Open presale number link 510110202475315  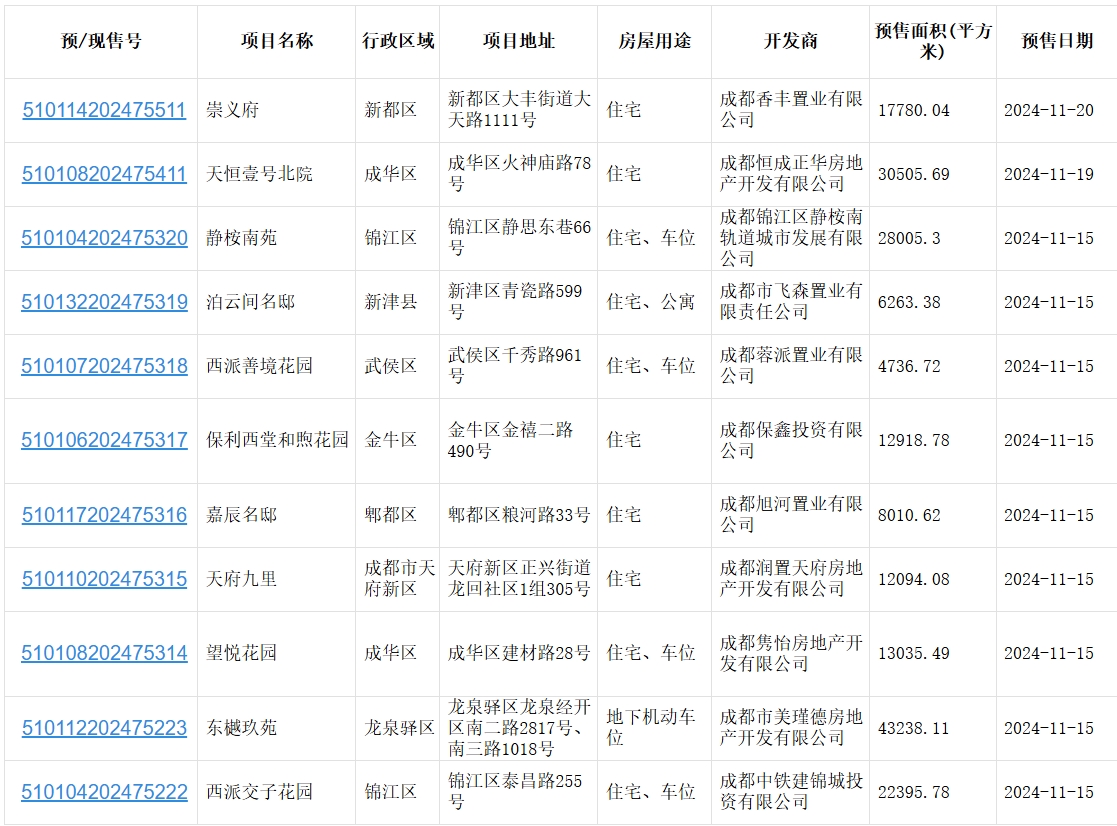(x=104, y=580)
